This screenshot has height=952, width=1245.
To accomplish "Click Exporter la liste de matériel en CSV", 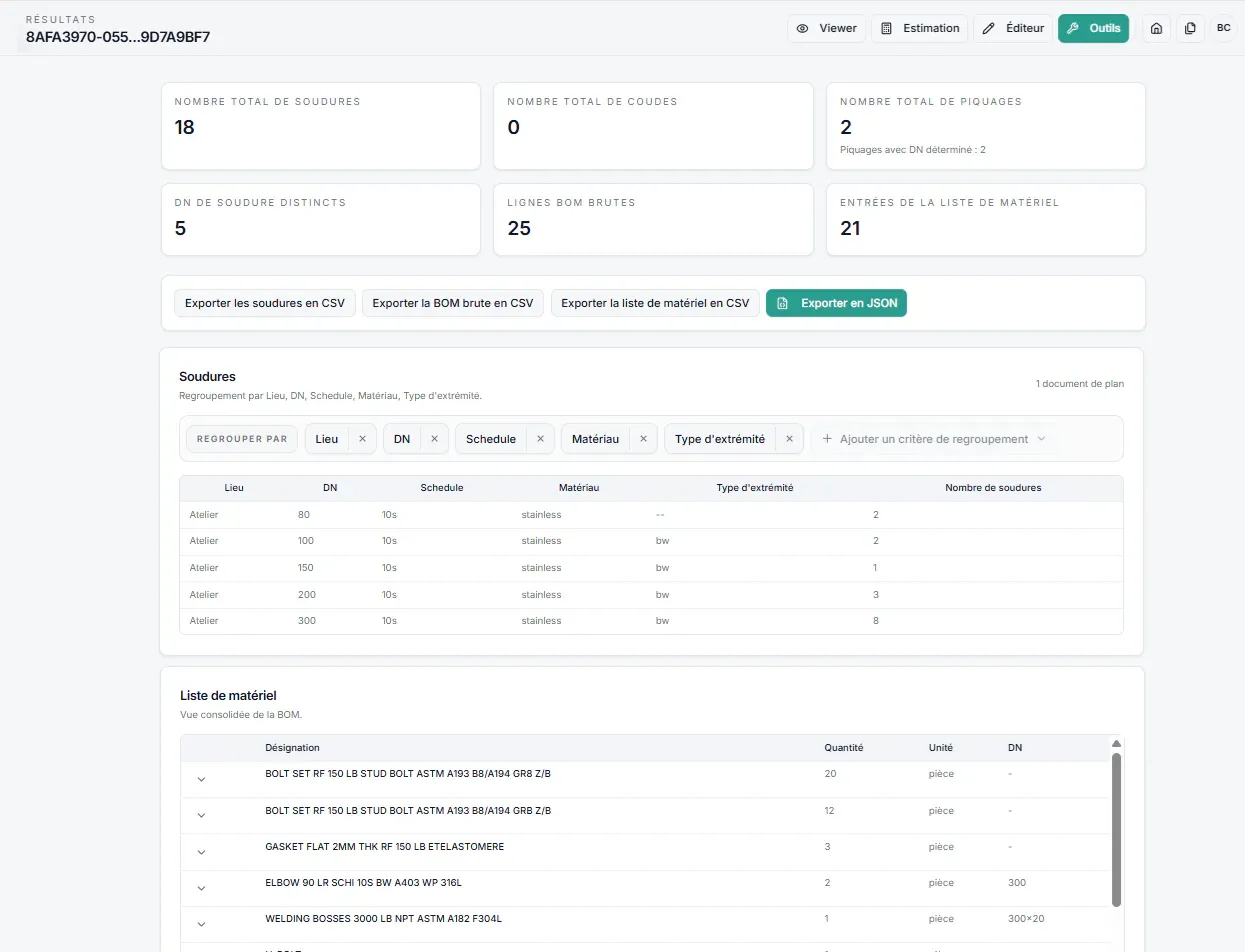I will click(x=655, y=303).
